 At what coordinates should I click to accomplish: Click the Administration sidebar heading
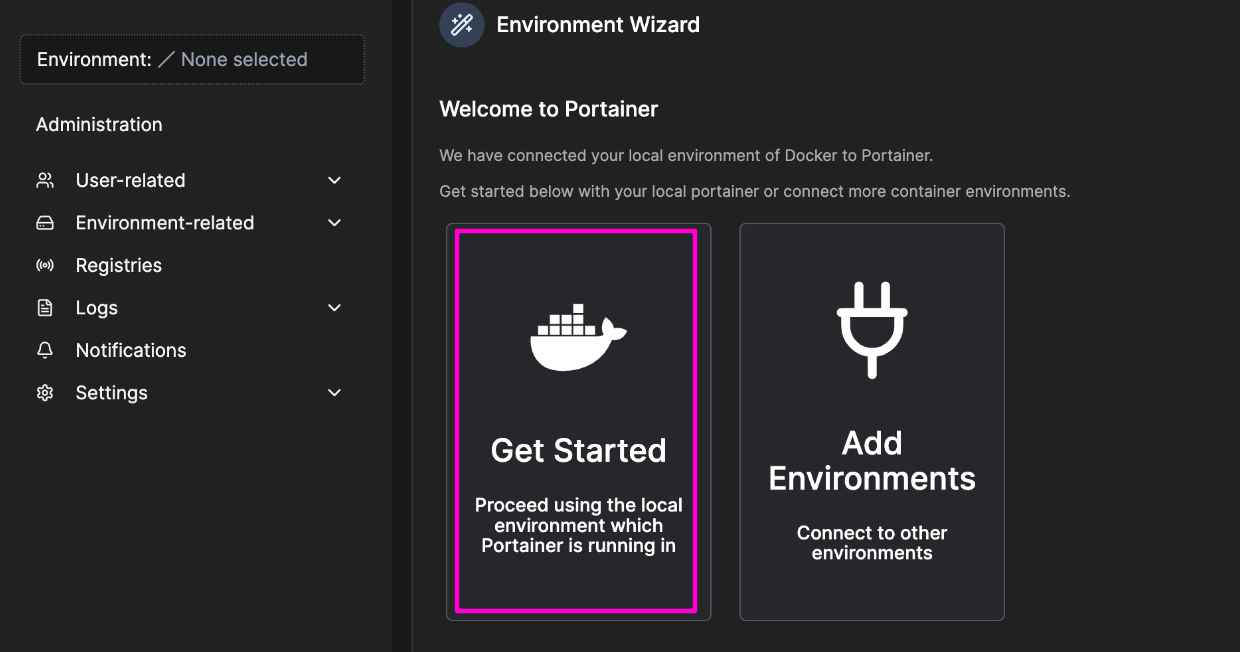99,125
